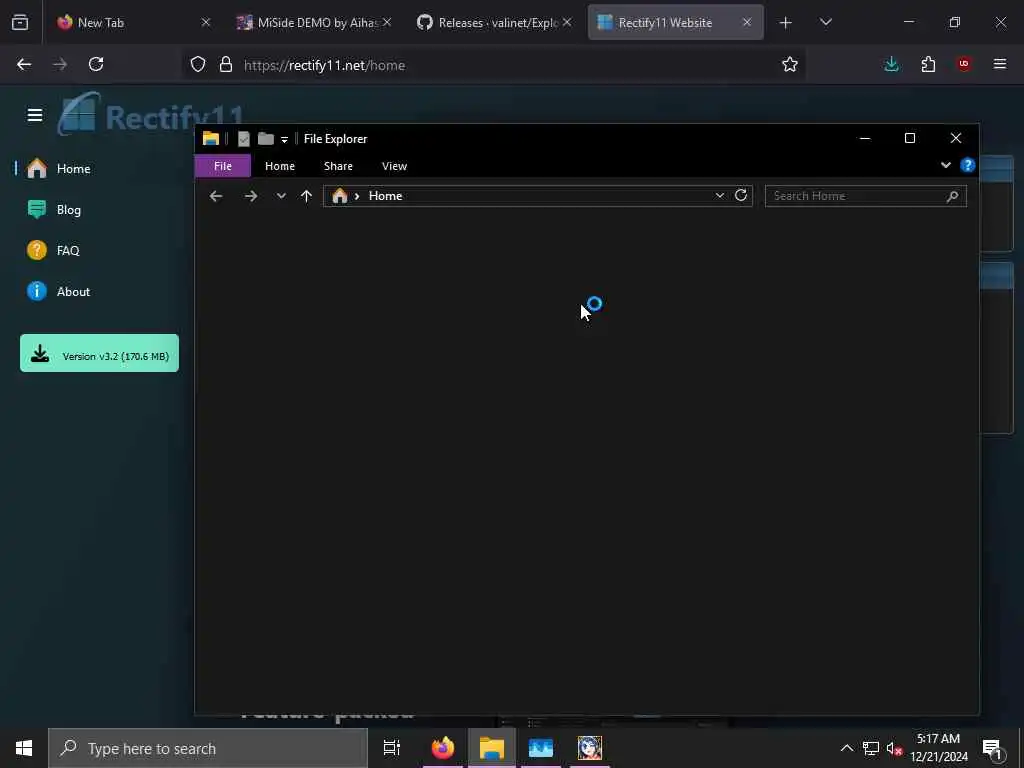Go forward in File Explorer navigation
The image size is (1024, 768).
point(251,196)
